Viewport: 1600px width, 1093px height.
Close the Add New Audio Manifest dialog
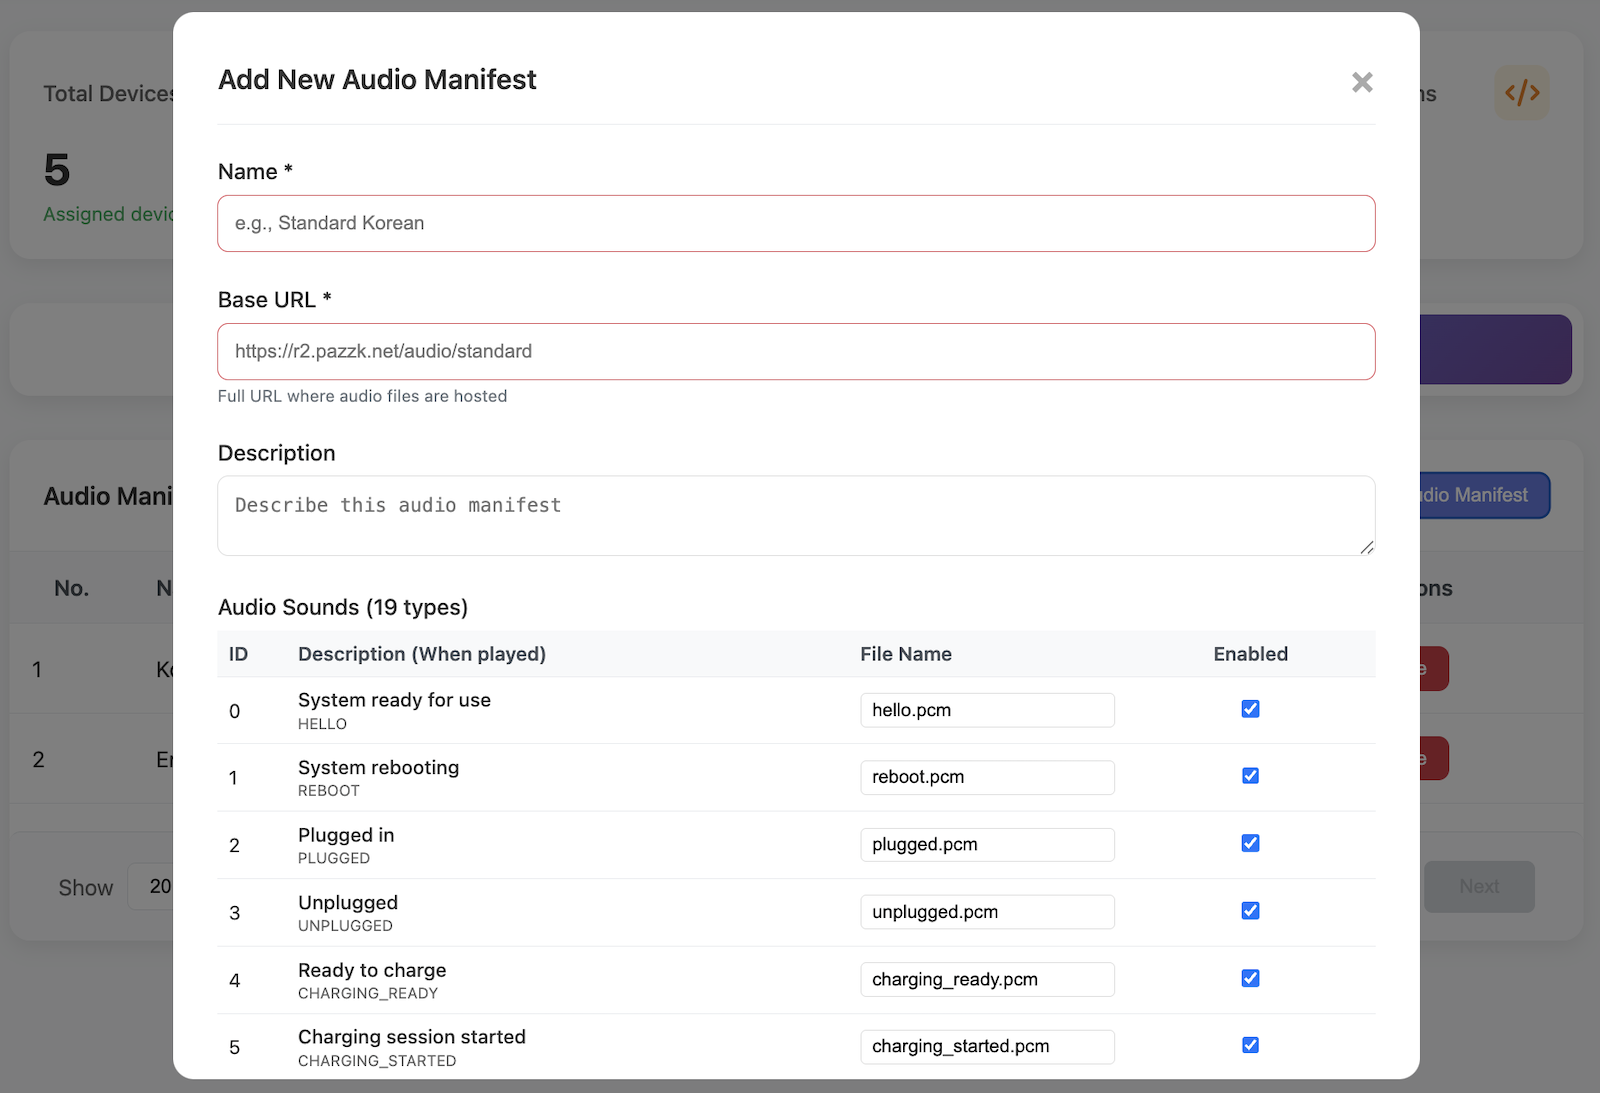coord(1361,82)
